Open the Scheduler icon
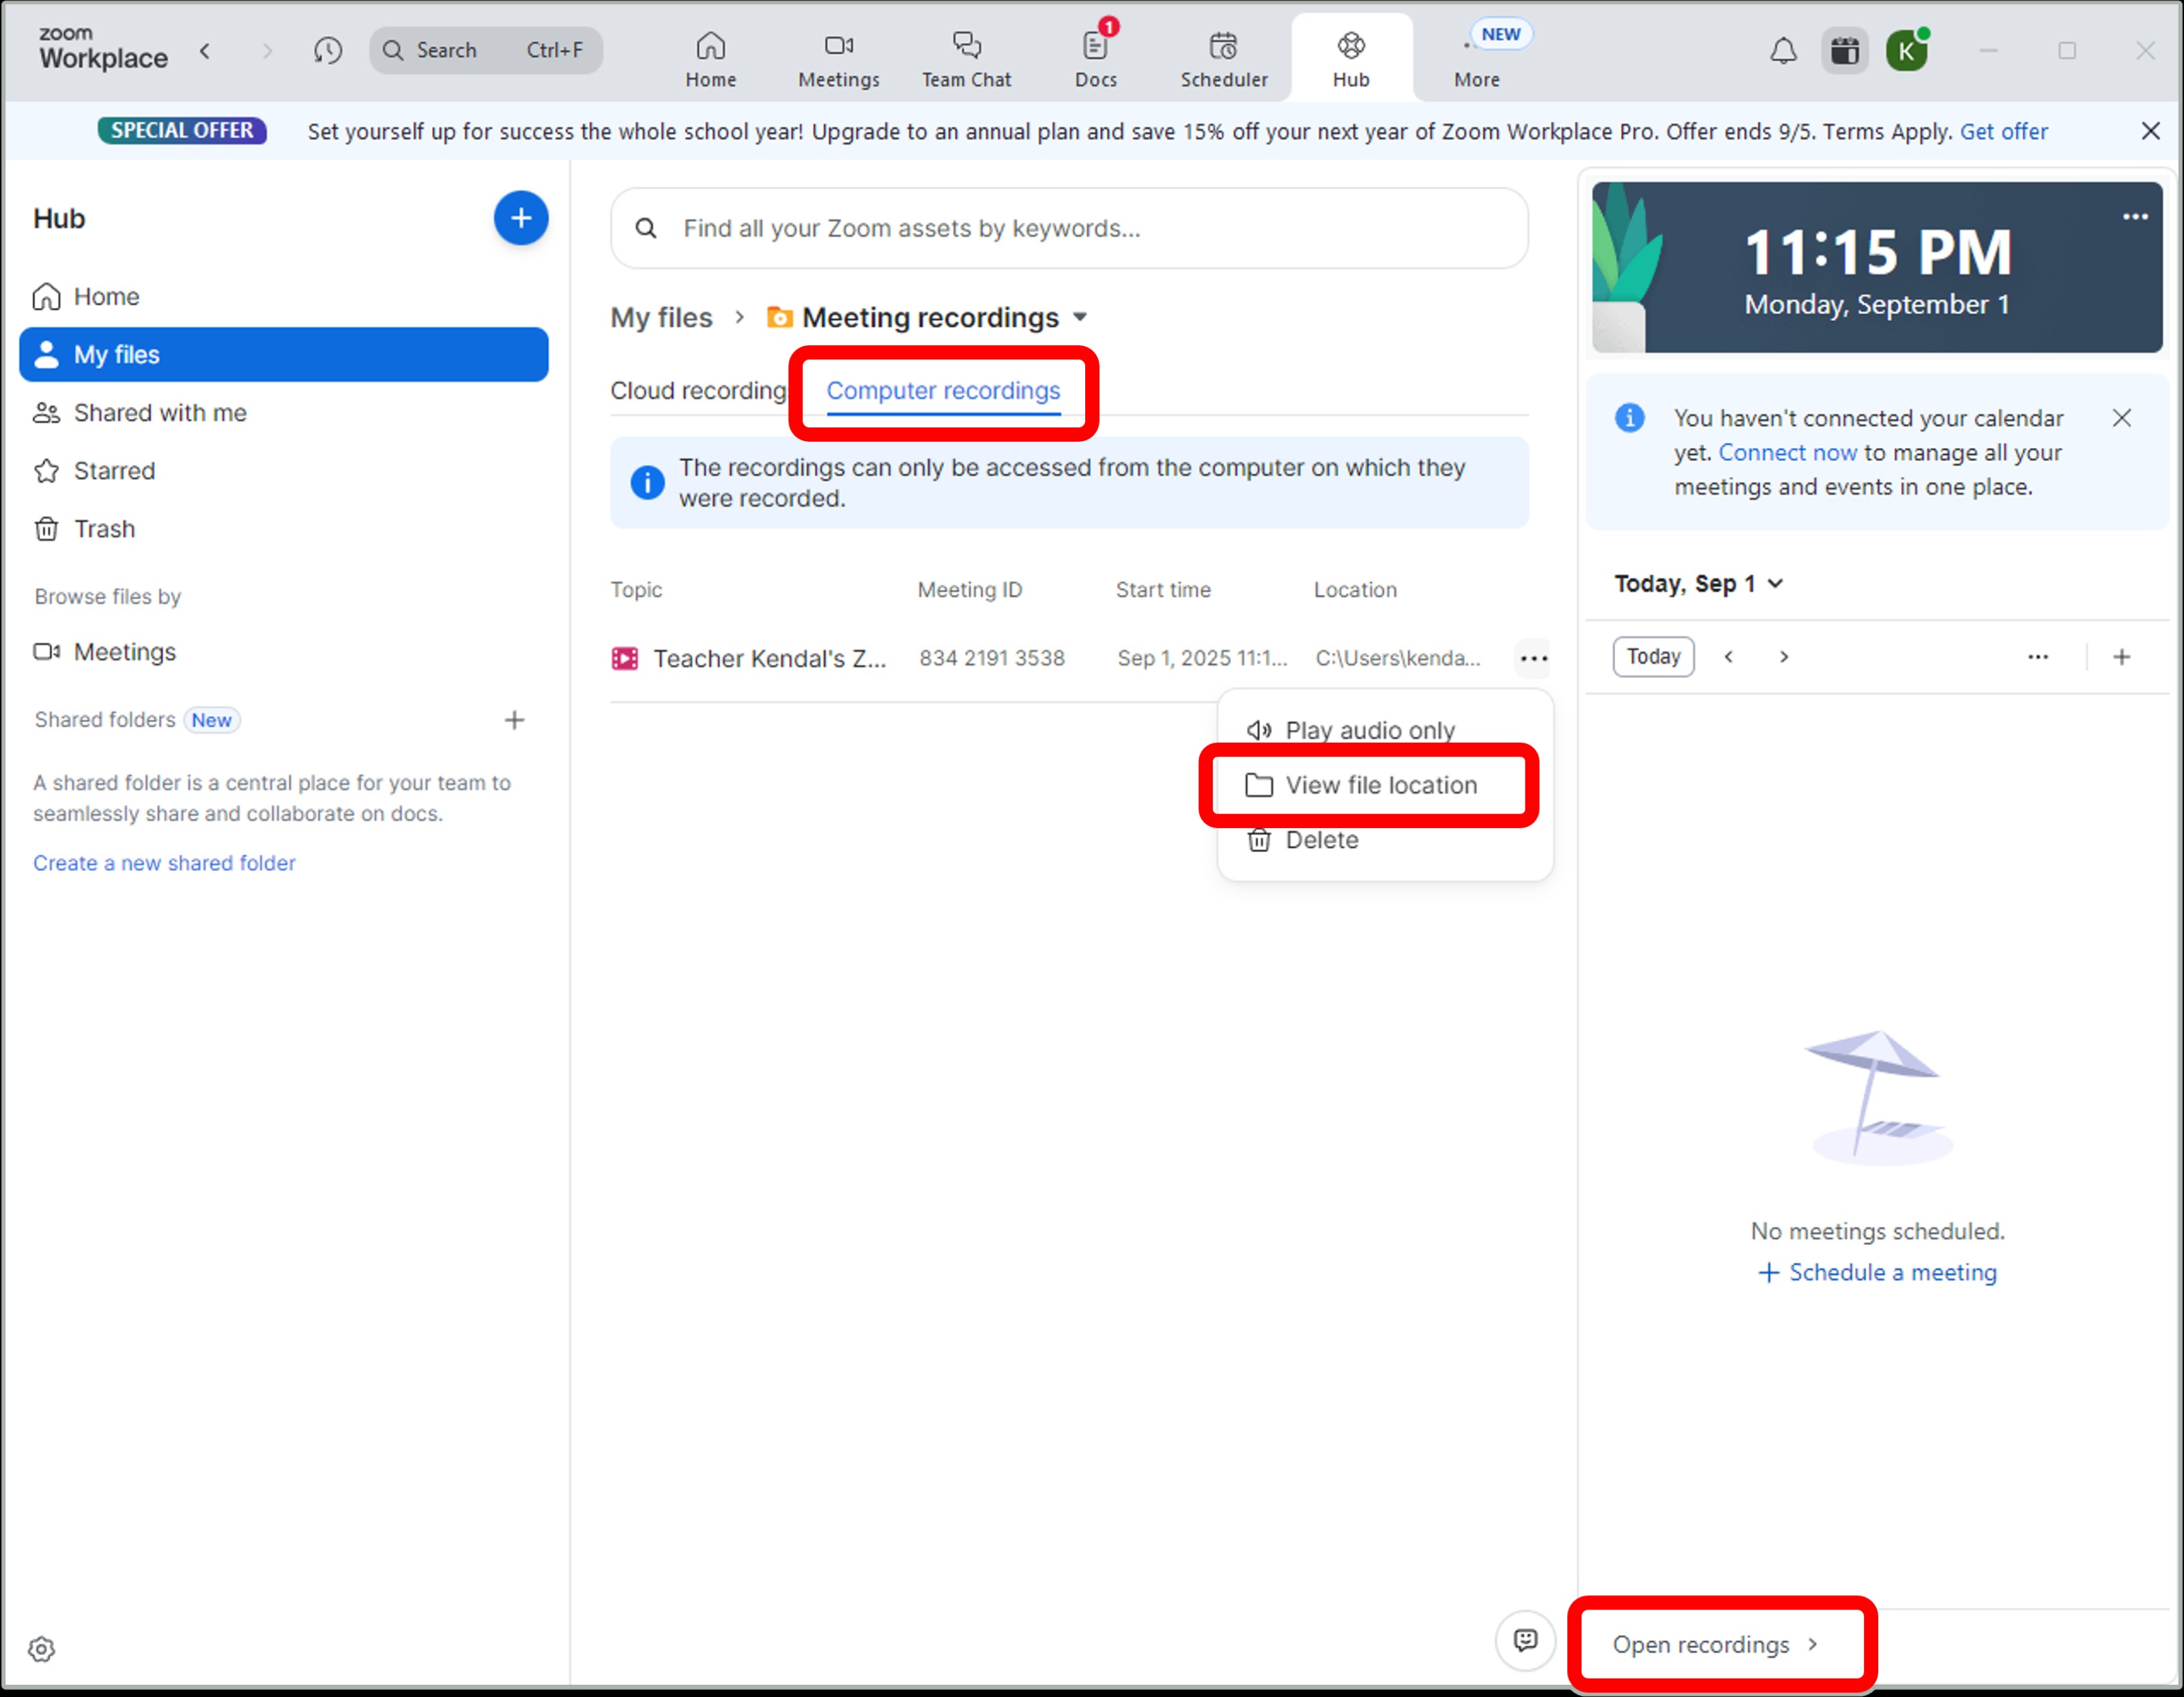2184x1697 pixels. click(1223, 58)
